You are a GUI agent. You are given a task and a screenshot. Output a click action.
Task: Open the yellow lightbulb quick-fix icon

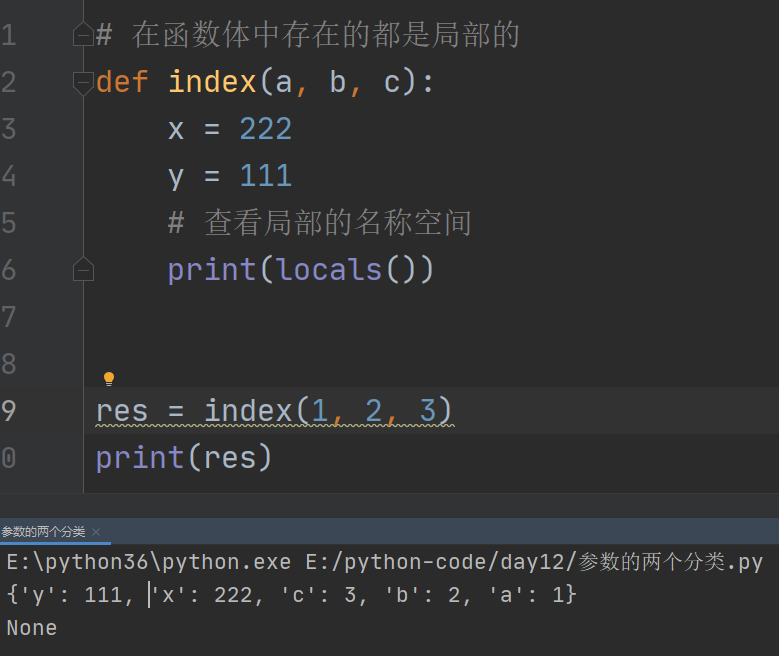pos(109,379)
